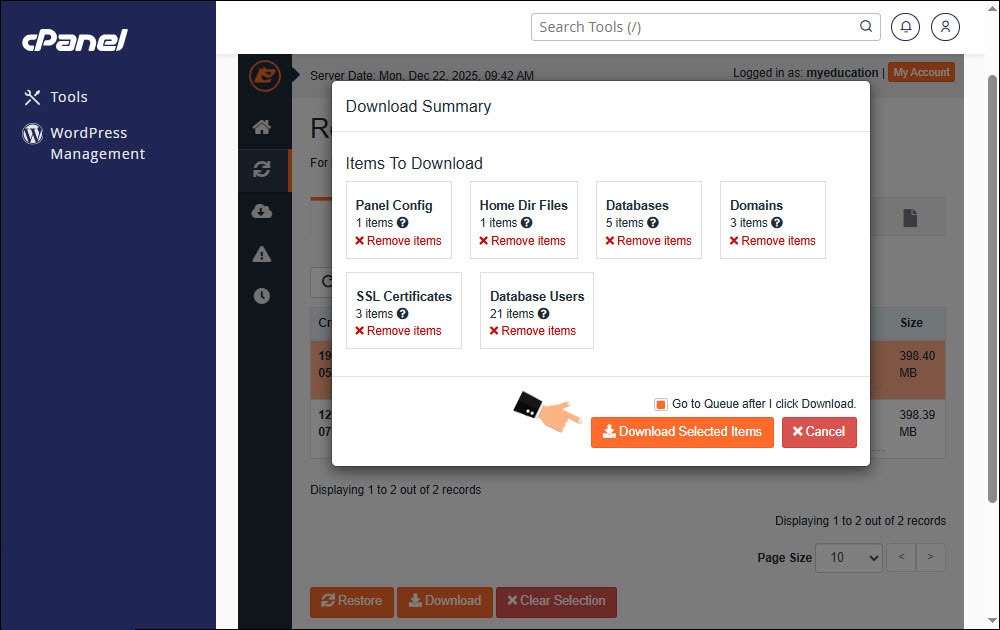Remove items from Panel Config
The width and height of the screenshot is (1000, 630).
pyautogui.click(x=398, y=241)
